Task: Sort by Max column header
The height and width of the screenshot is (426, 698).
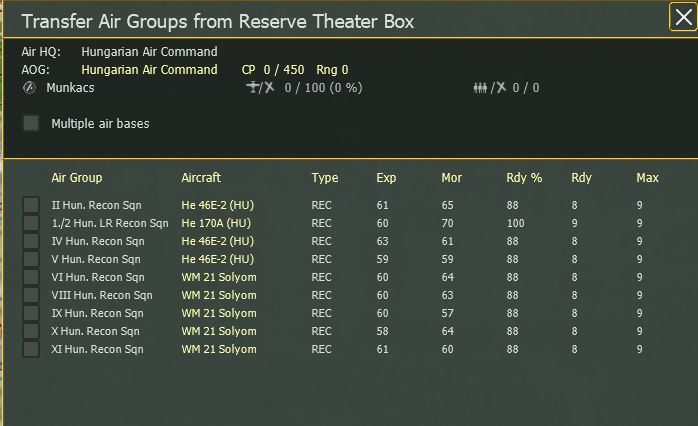Action: click(647, 178)
